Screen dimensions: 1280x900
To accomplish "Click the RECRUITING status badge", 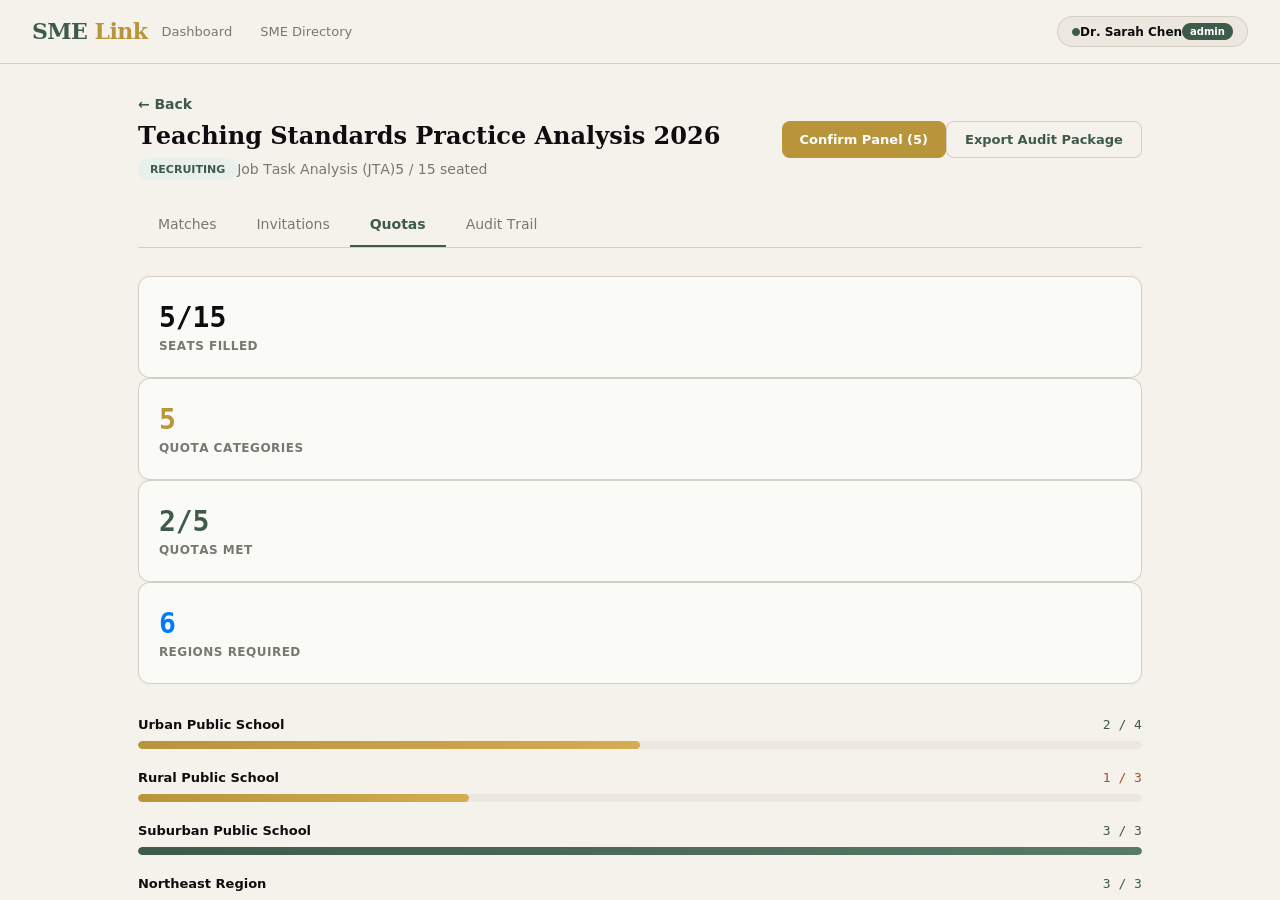I will [187, 168].
